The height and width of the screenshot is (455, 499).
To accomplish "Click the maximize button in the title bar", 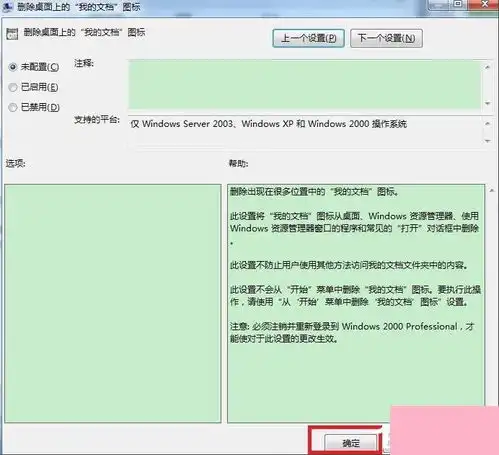I will tap(458, 4).
